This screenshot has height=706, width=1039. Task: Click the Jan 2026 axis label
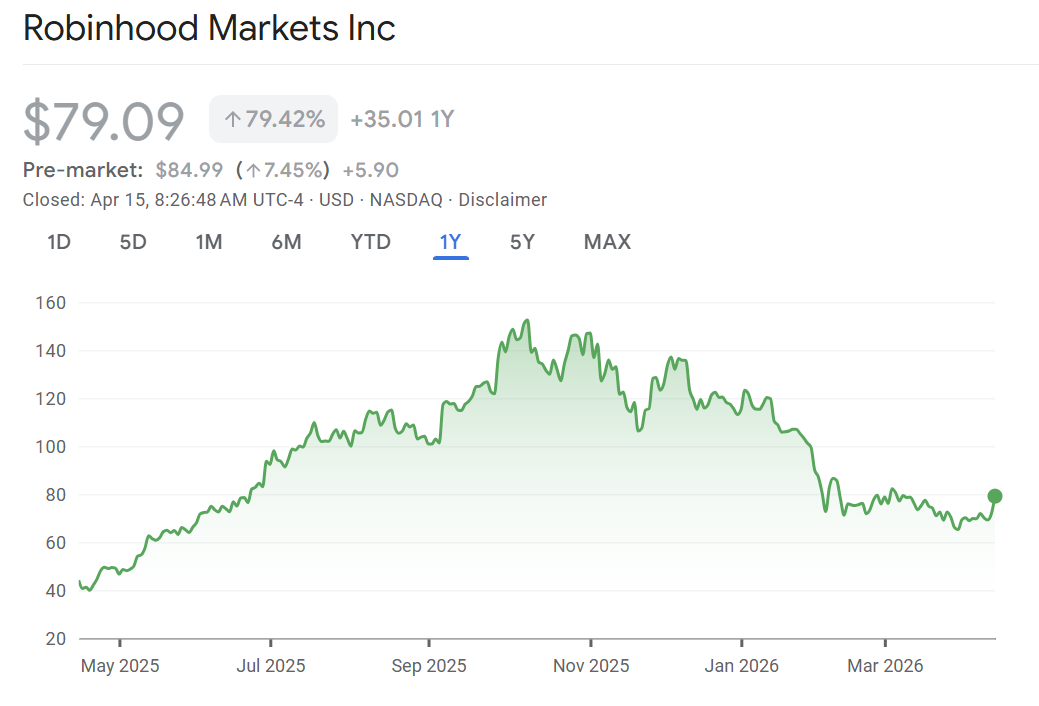(x=741, y=666)
